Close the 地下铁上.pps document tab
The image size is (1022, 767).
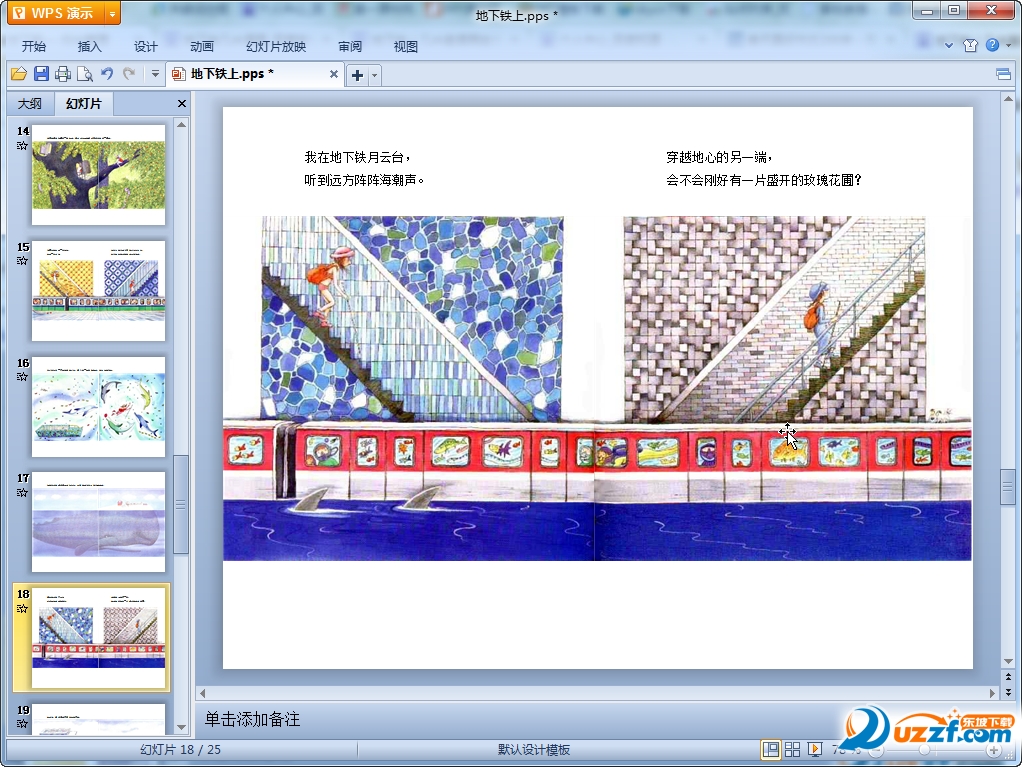334,74
